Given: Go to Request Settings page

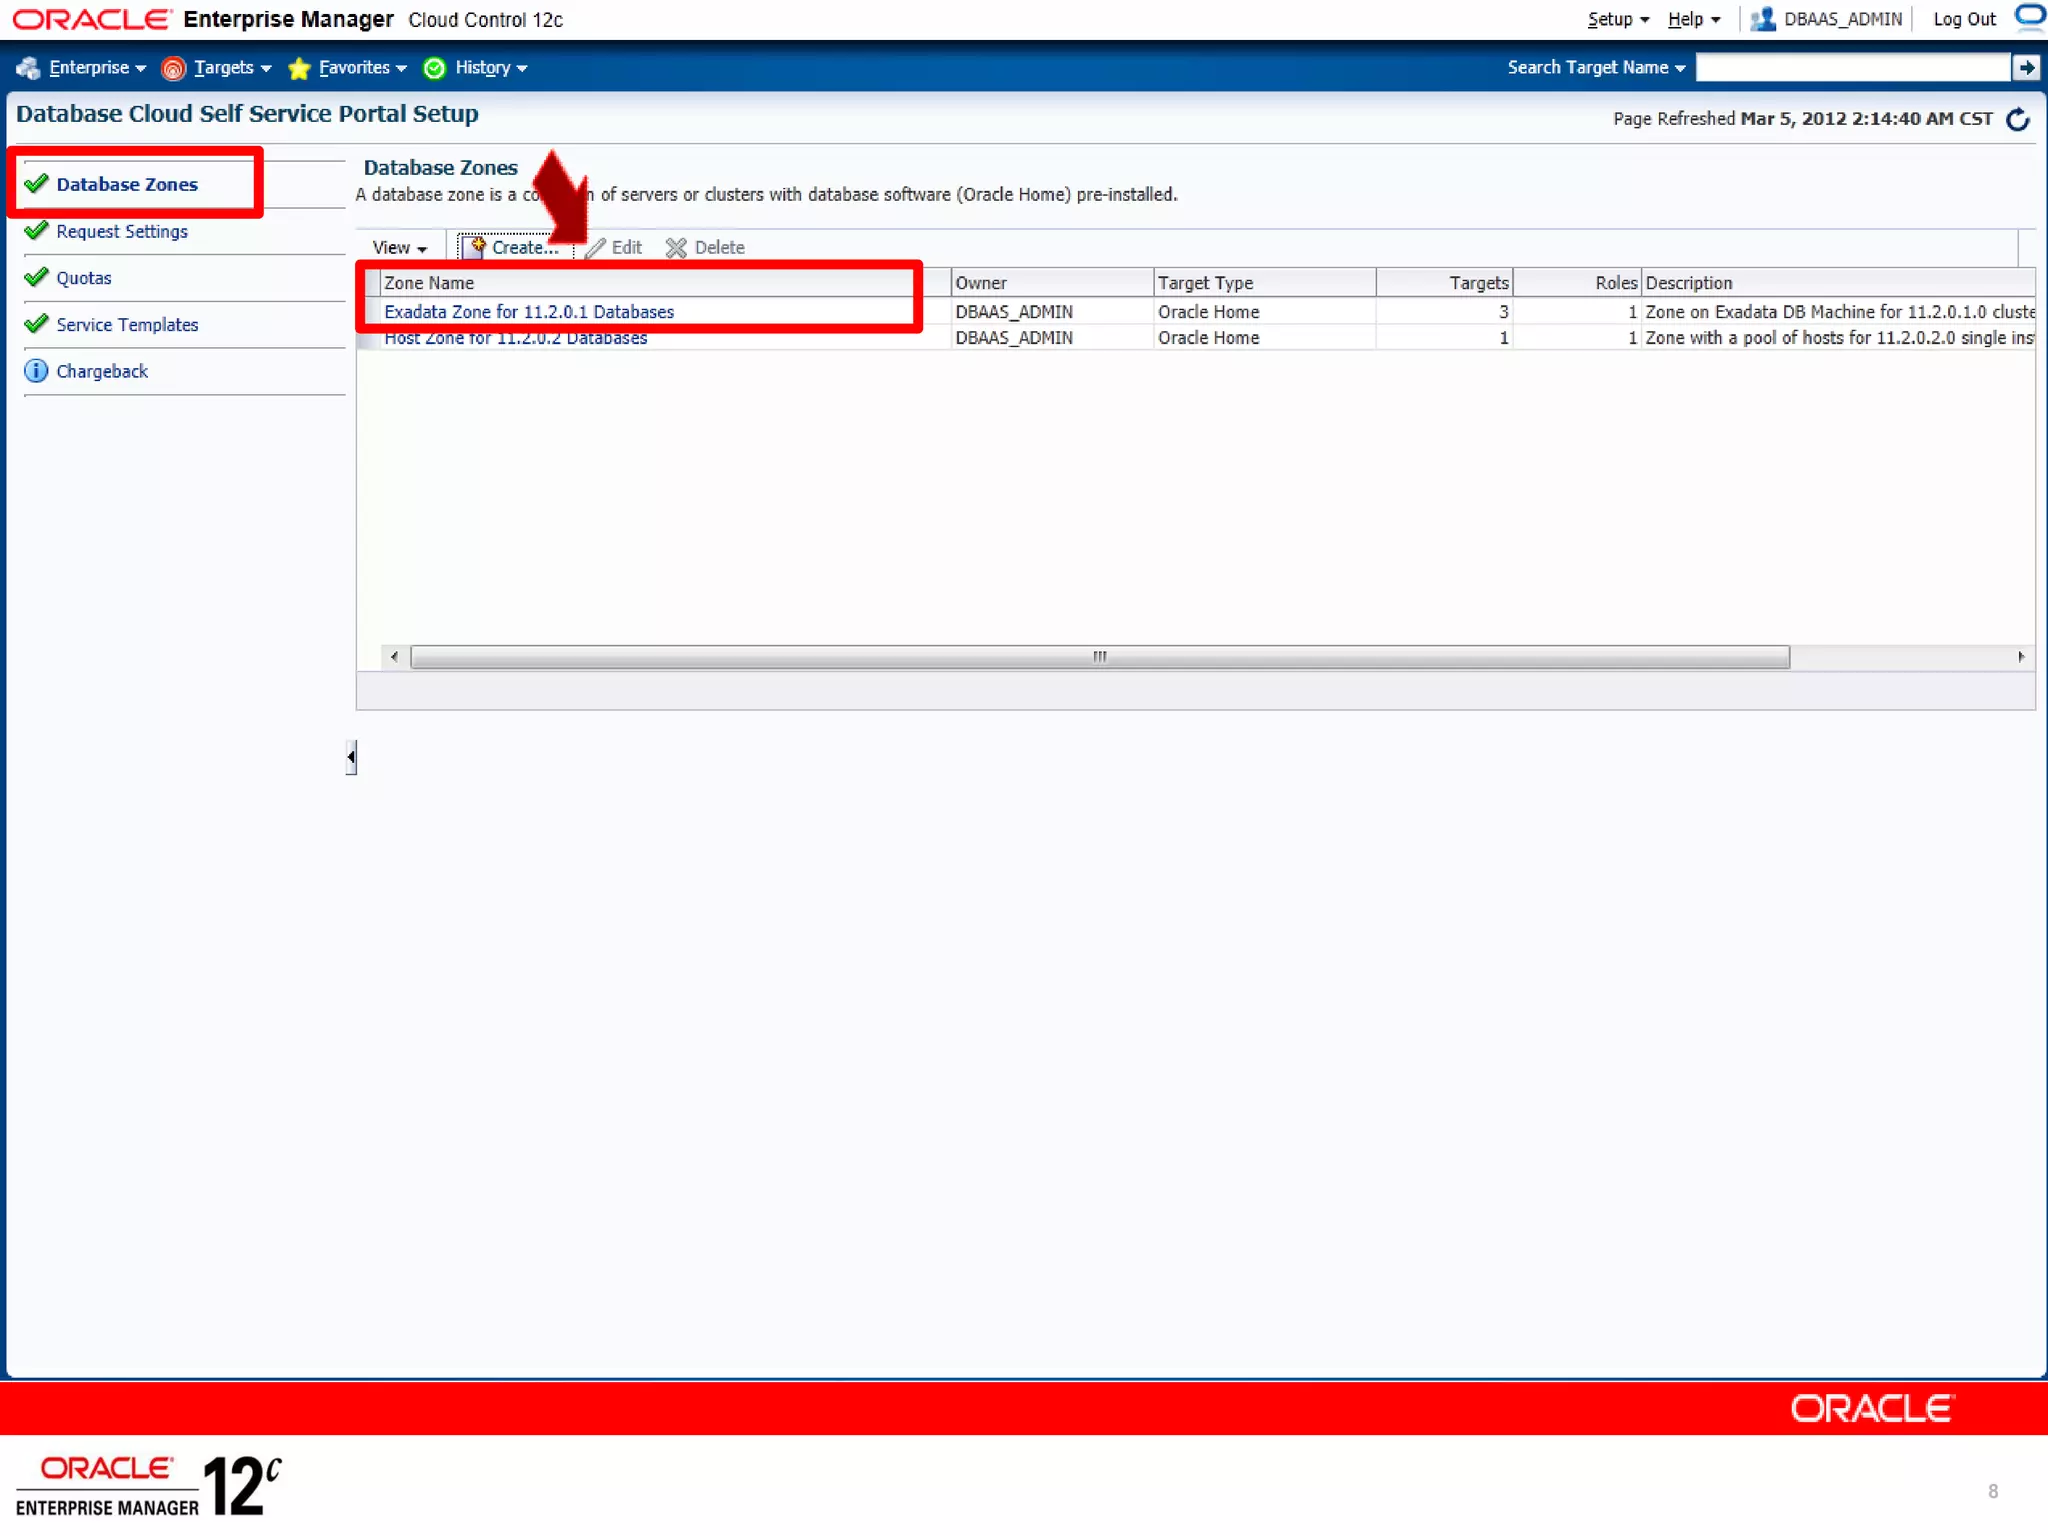Looking at the screenshot, I should (x=122, y=231).
